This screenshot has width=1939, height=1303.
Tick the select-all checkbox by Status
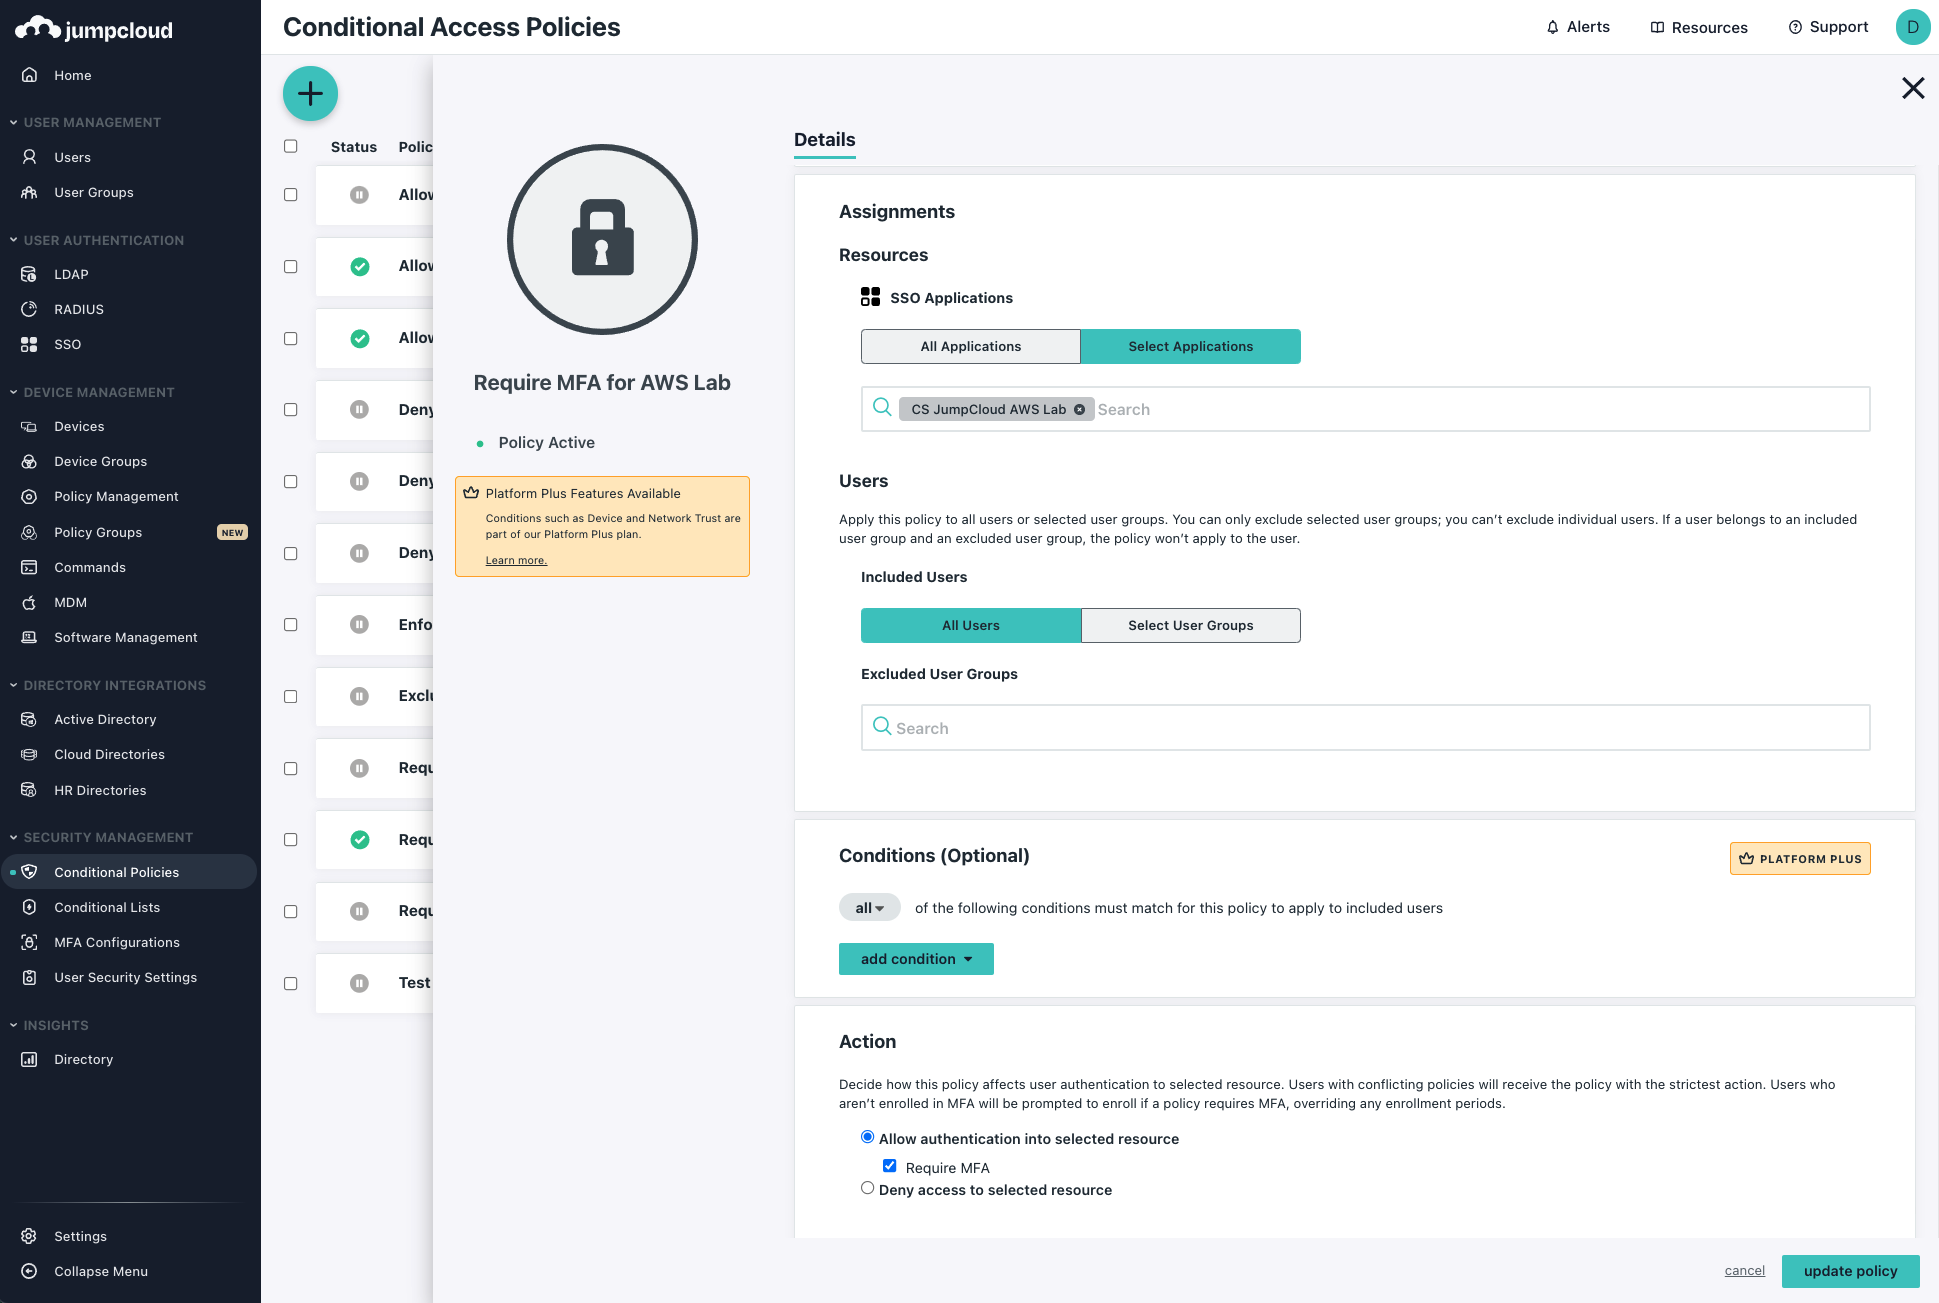coord(291,146)
